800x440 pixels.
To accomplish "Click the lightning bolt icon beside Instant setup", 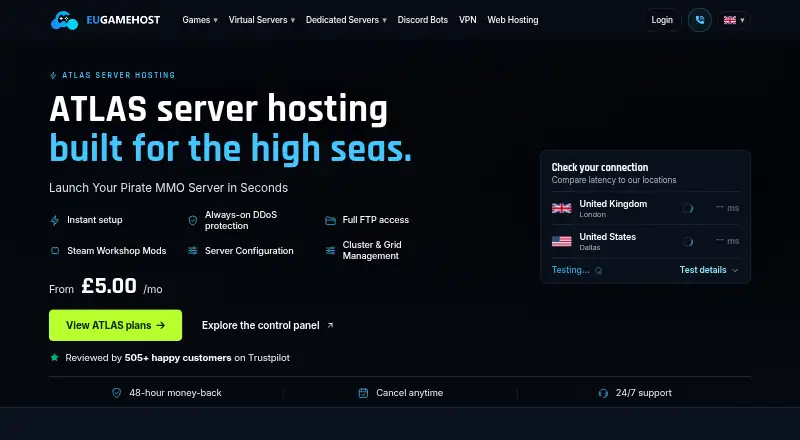I will (x=55, y=221).
